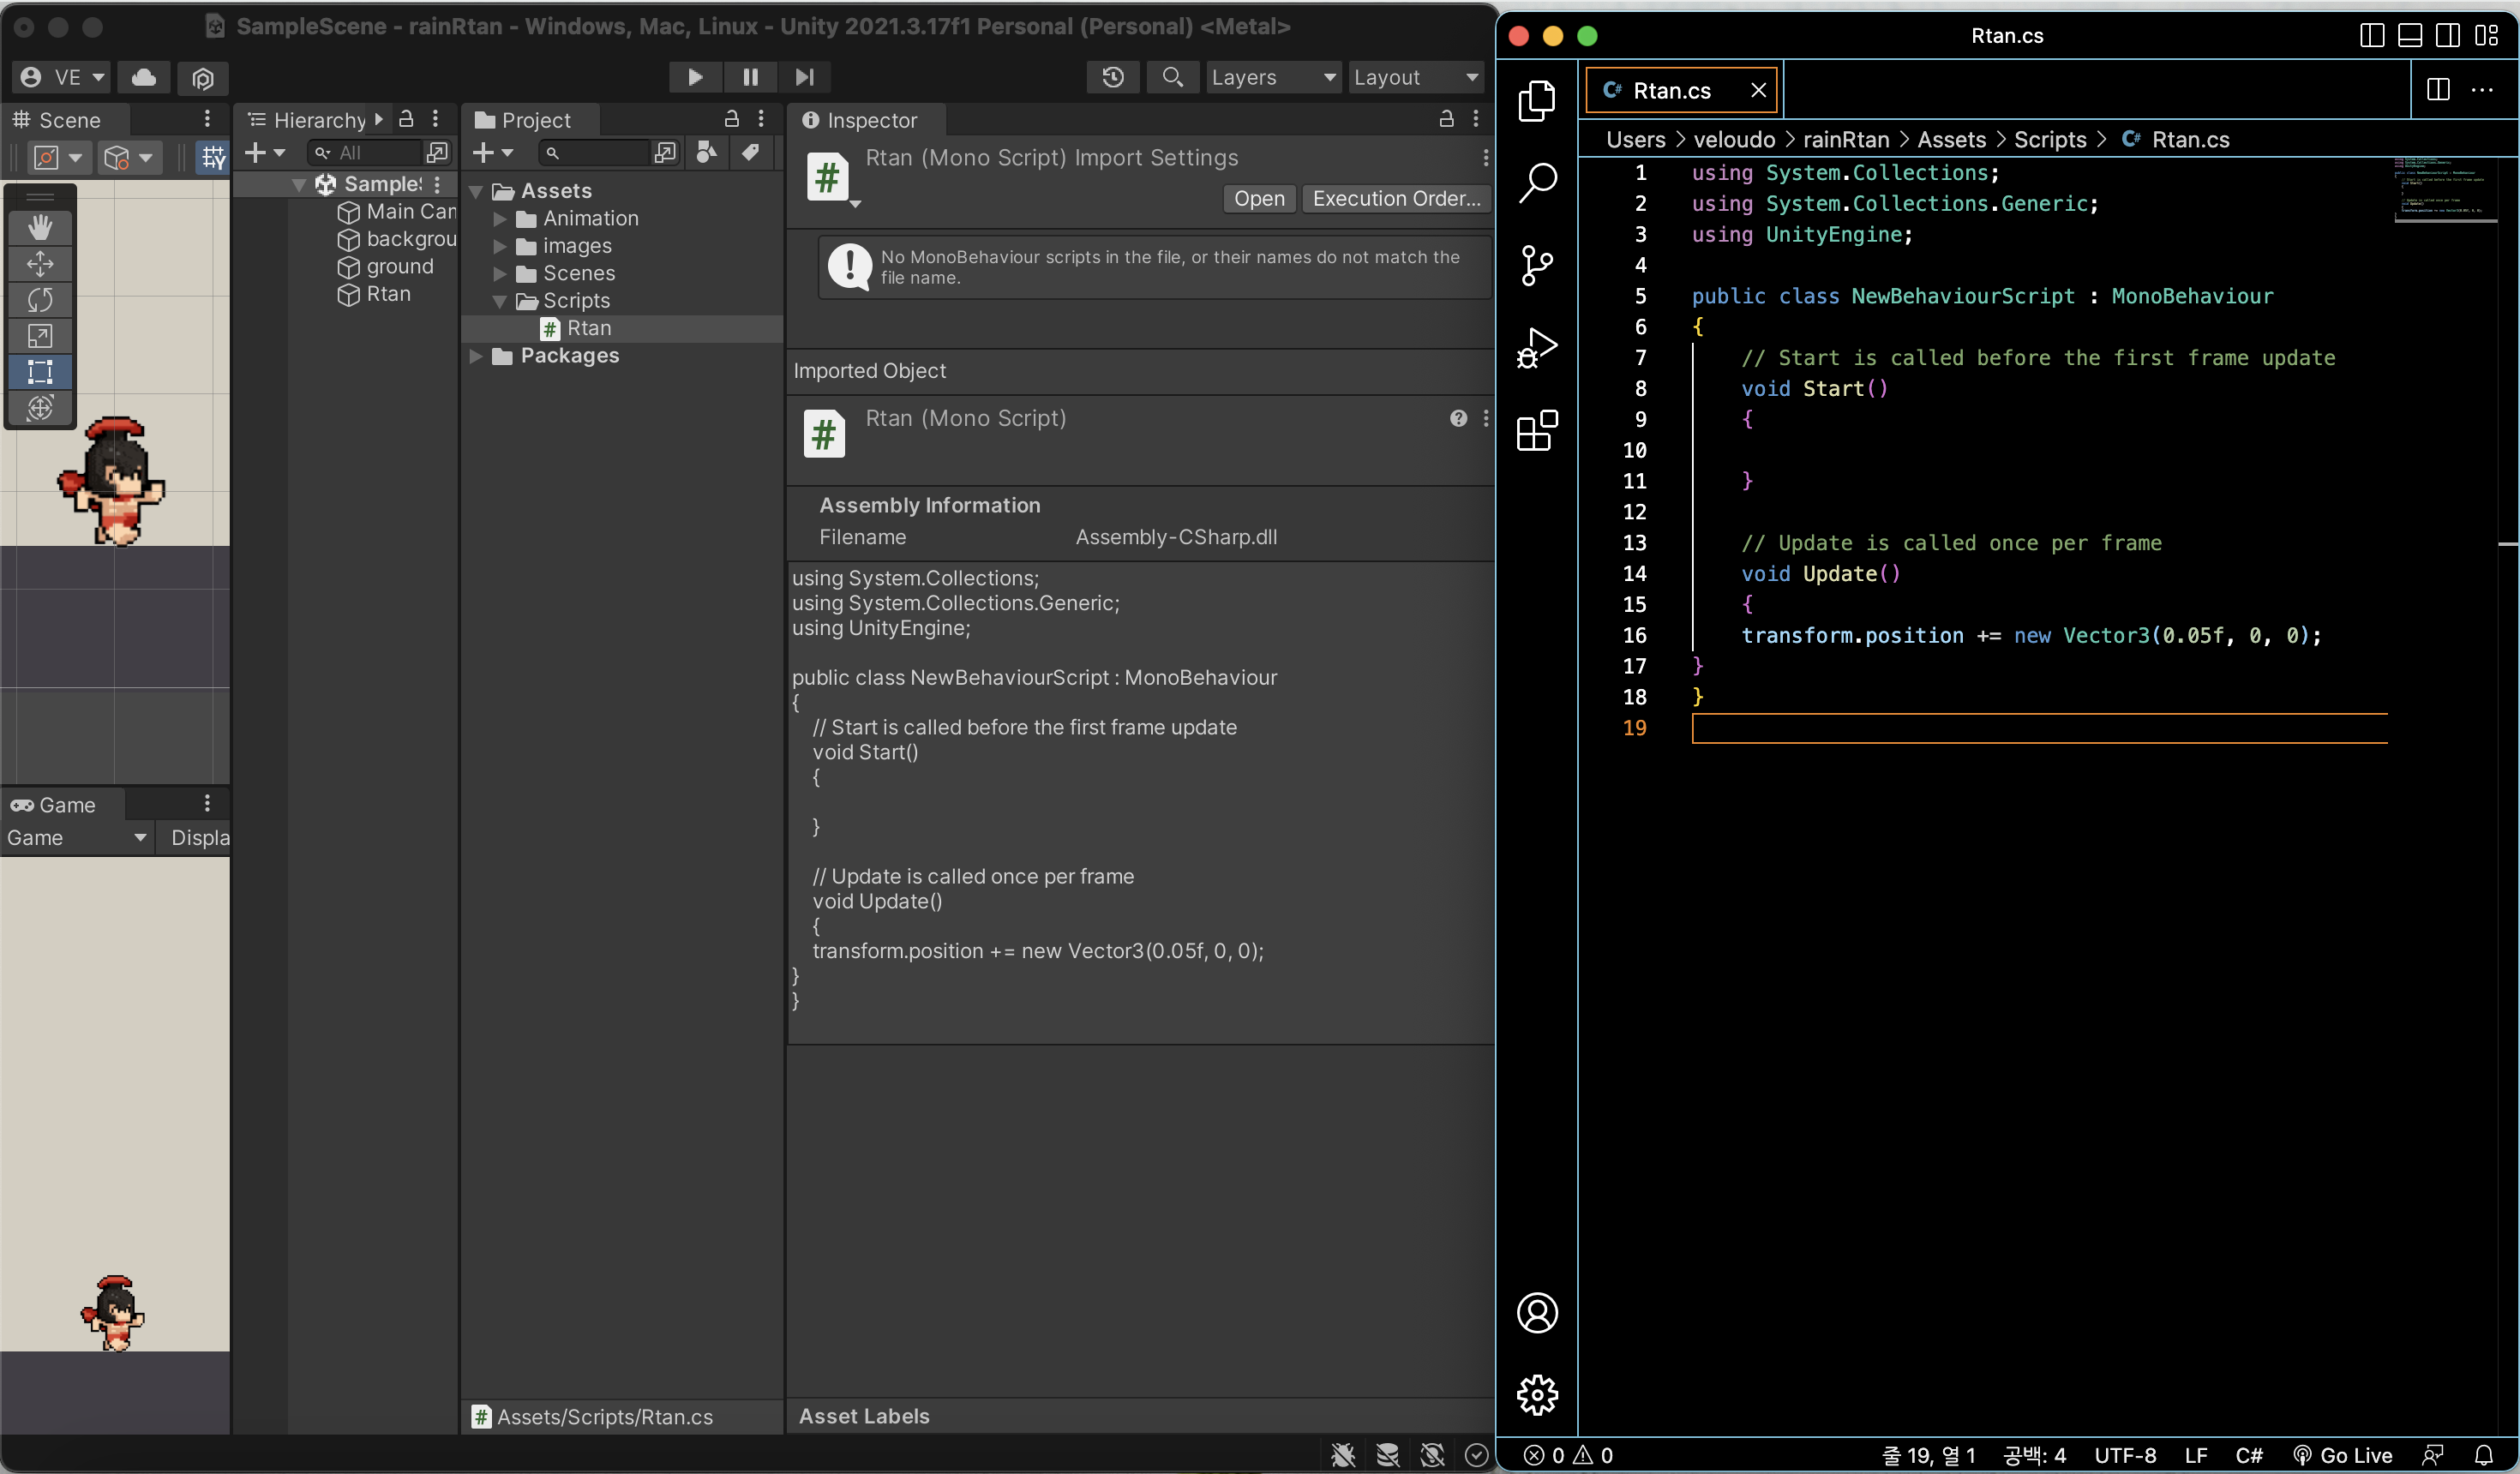
Task: Toggle Inspector panel lock
Action: tap(1446, 119)
